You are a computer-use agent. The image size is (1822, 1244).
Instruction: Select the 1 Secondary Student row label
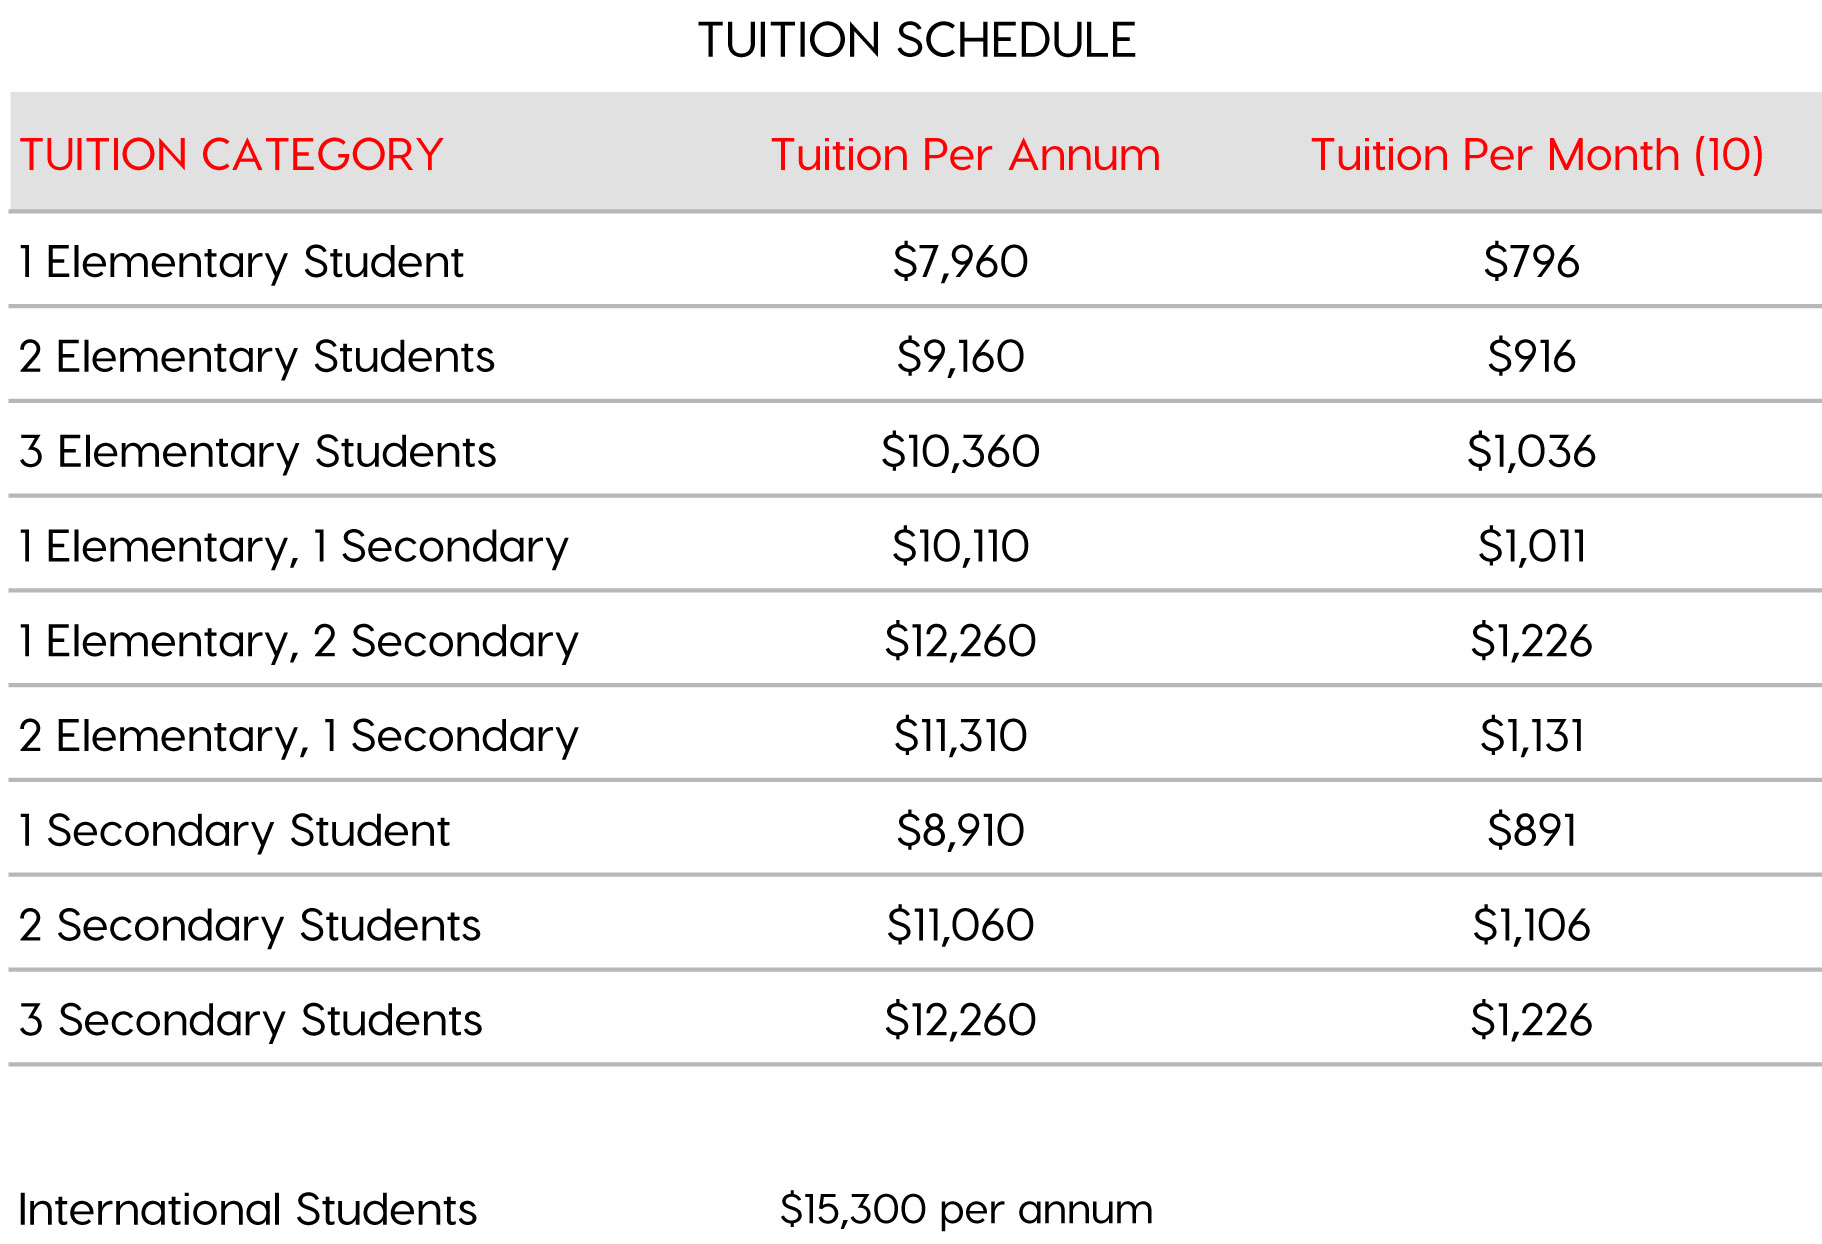pyautogui.click(x=235, y=831)
